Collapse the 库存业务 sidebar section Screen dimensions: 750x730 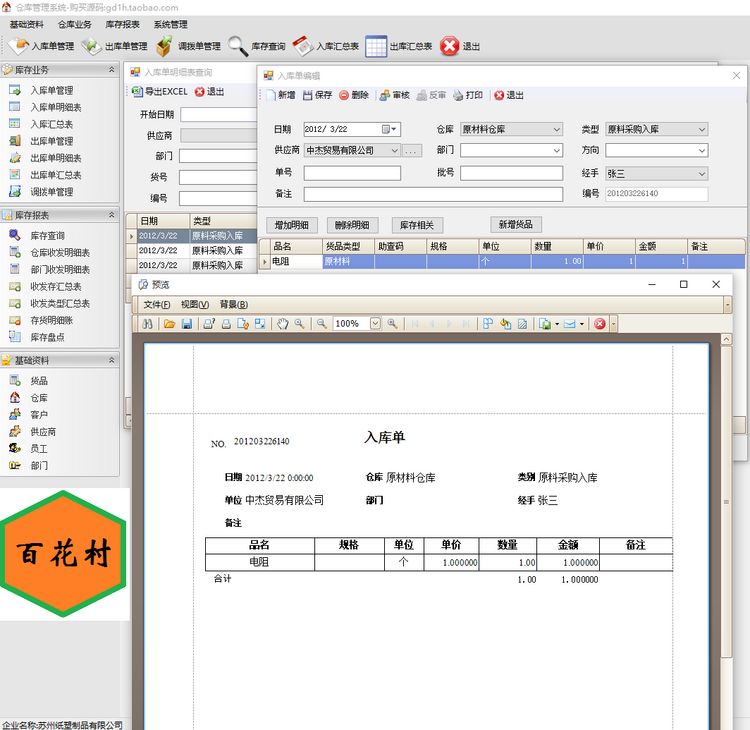pyautogui.click(x=111, y=70)
